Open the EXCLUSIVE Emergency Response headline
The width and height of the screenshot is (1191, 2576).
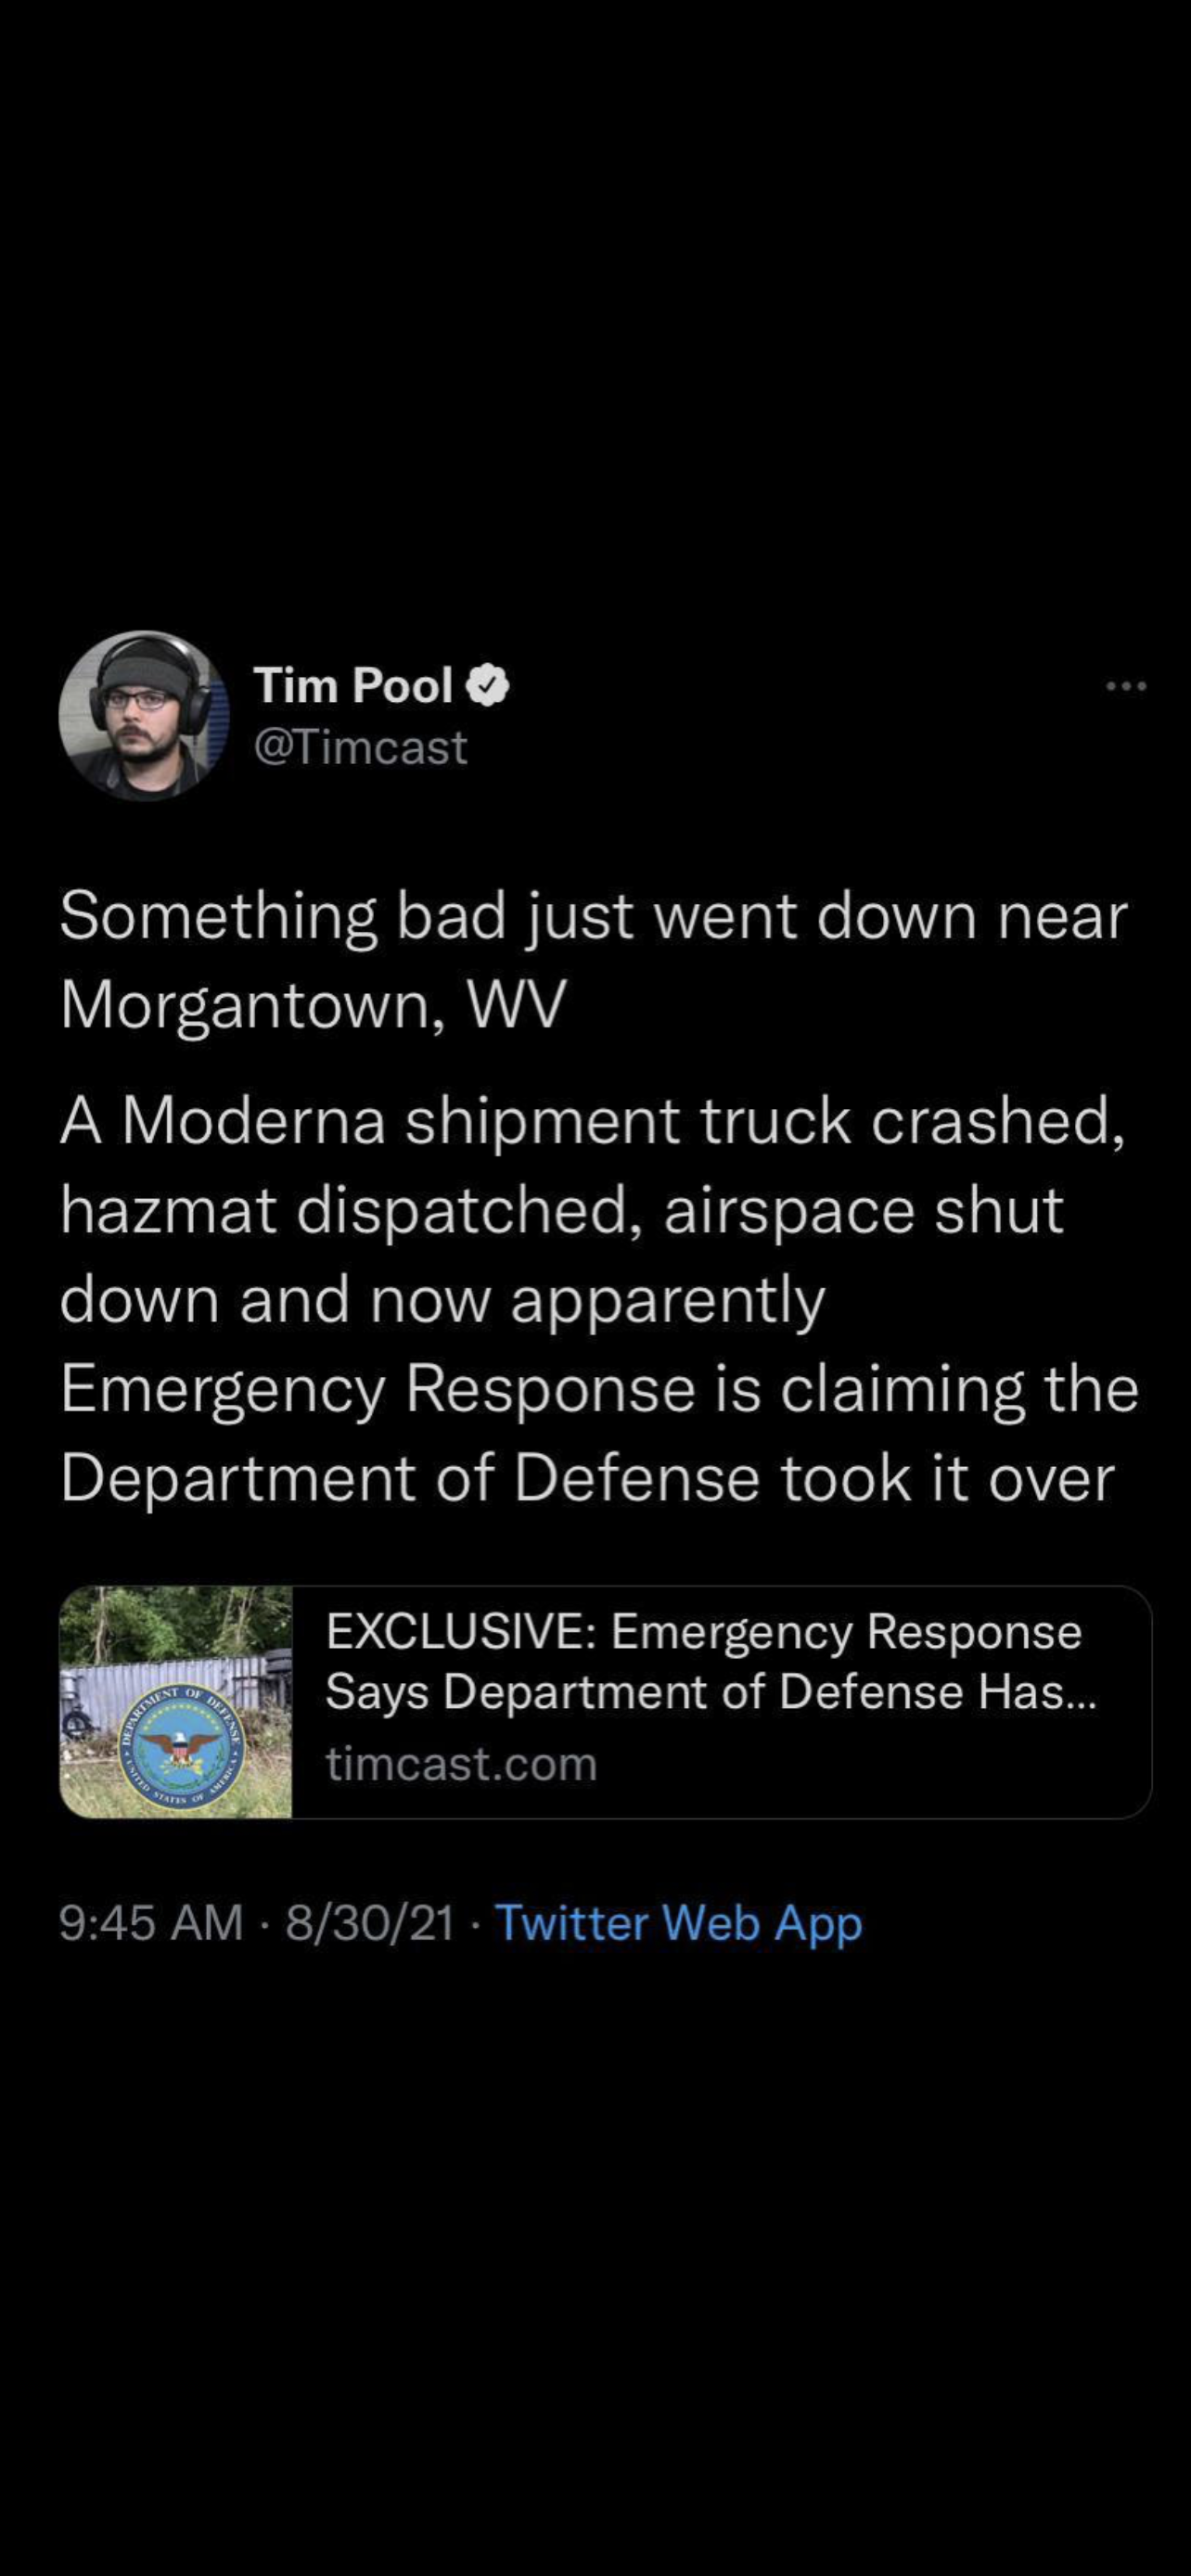coord(704,1632)
